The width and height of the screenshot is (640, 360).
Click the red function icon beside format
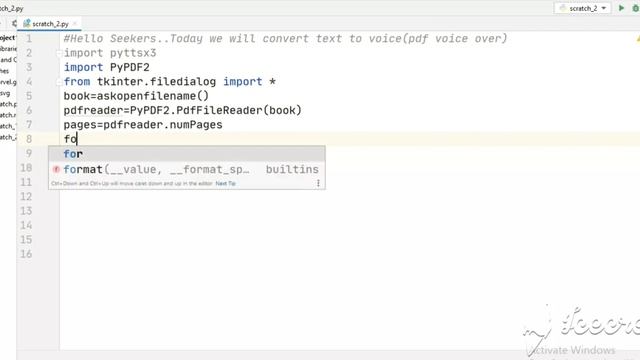pos(56,169)
